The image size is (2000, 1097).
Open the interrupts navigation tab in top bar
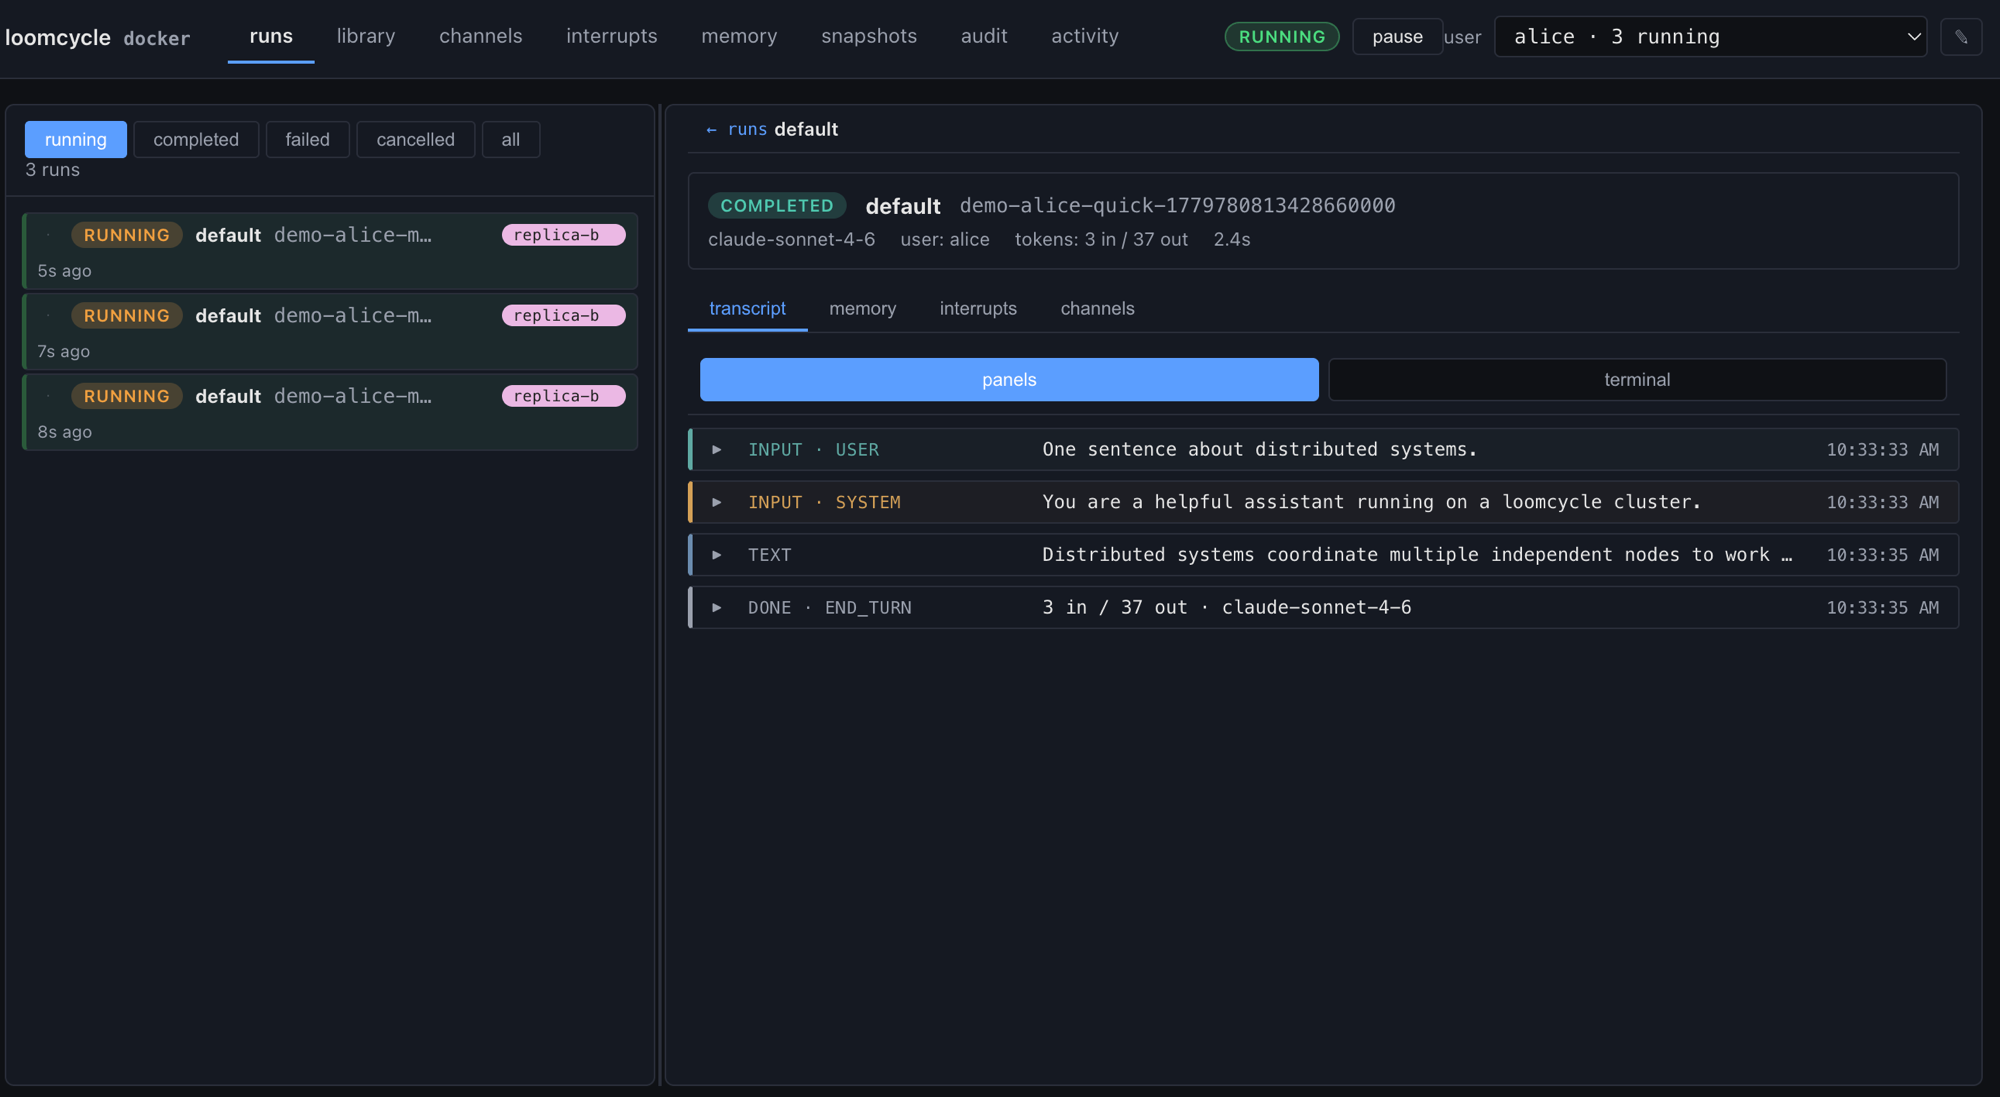coord(612,36)
